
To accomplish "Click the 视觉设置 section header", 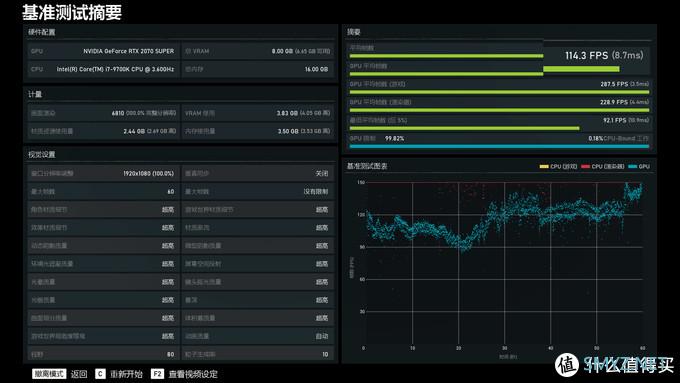I will (42, 154).
